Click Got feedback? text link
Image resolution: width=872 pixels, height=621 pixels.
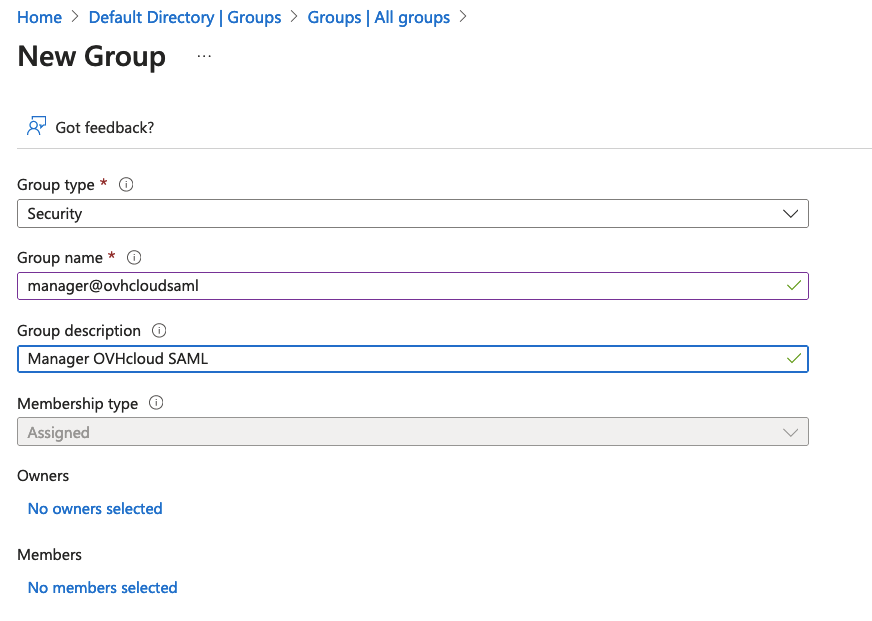(105, 126)
